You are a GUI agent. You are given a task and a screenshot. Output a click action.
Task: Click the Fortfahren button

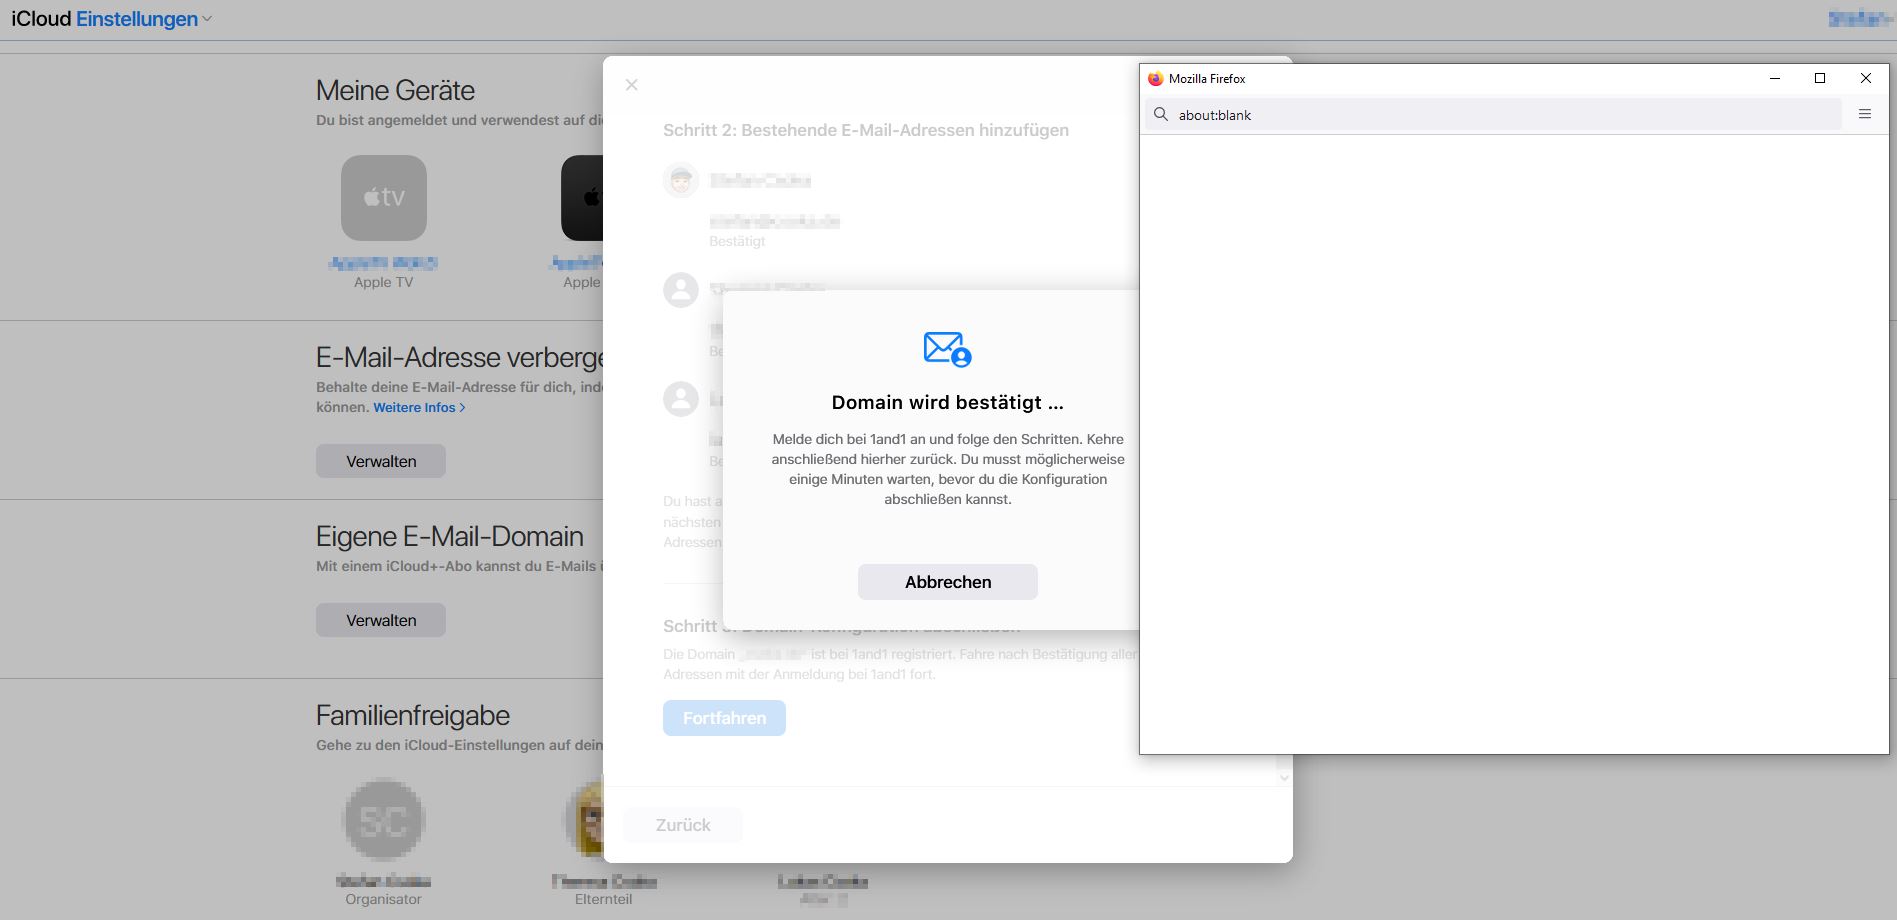click(724, 718)
